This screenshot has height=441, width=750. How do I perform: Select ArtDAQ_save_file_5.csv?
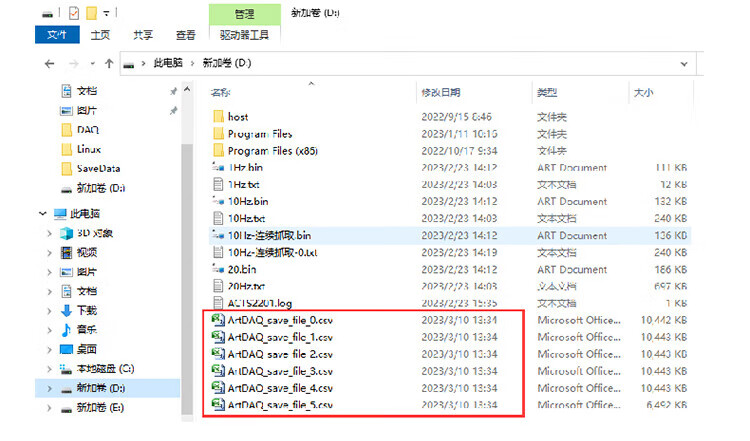tap(279, 405)
